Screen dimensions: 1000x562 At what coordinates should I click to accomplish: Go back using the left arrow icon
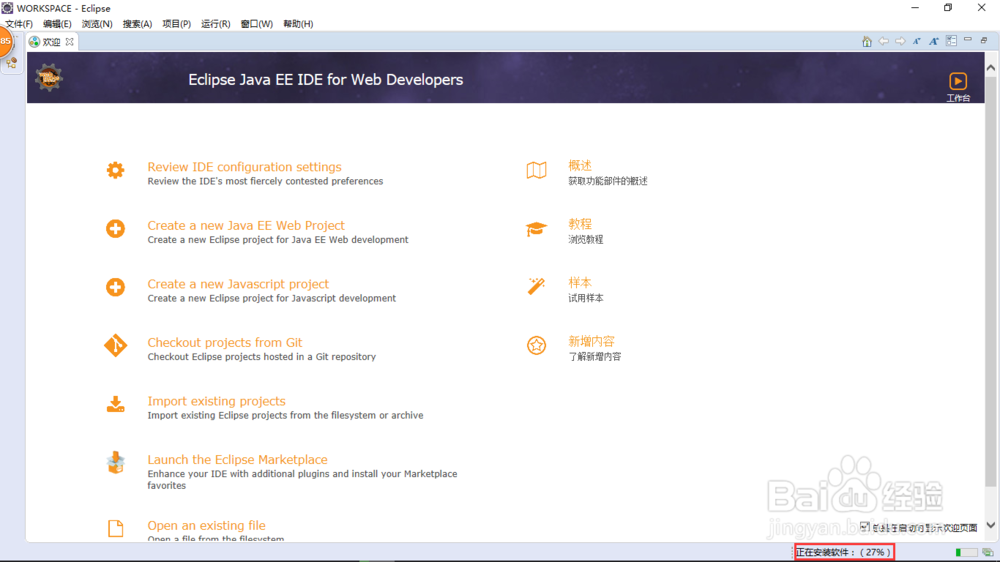pos(883,41)
